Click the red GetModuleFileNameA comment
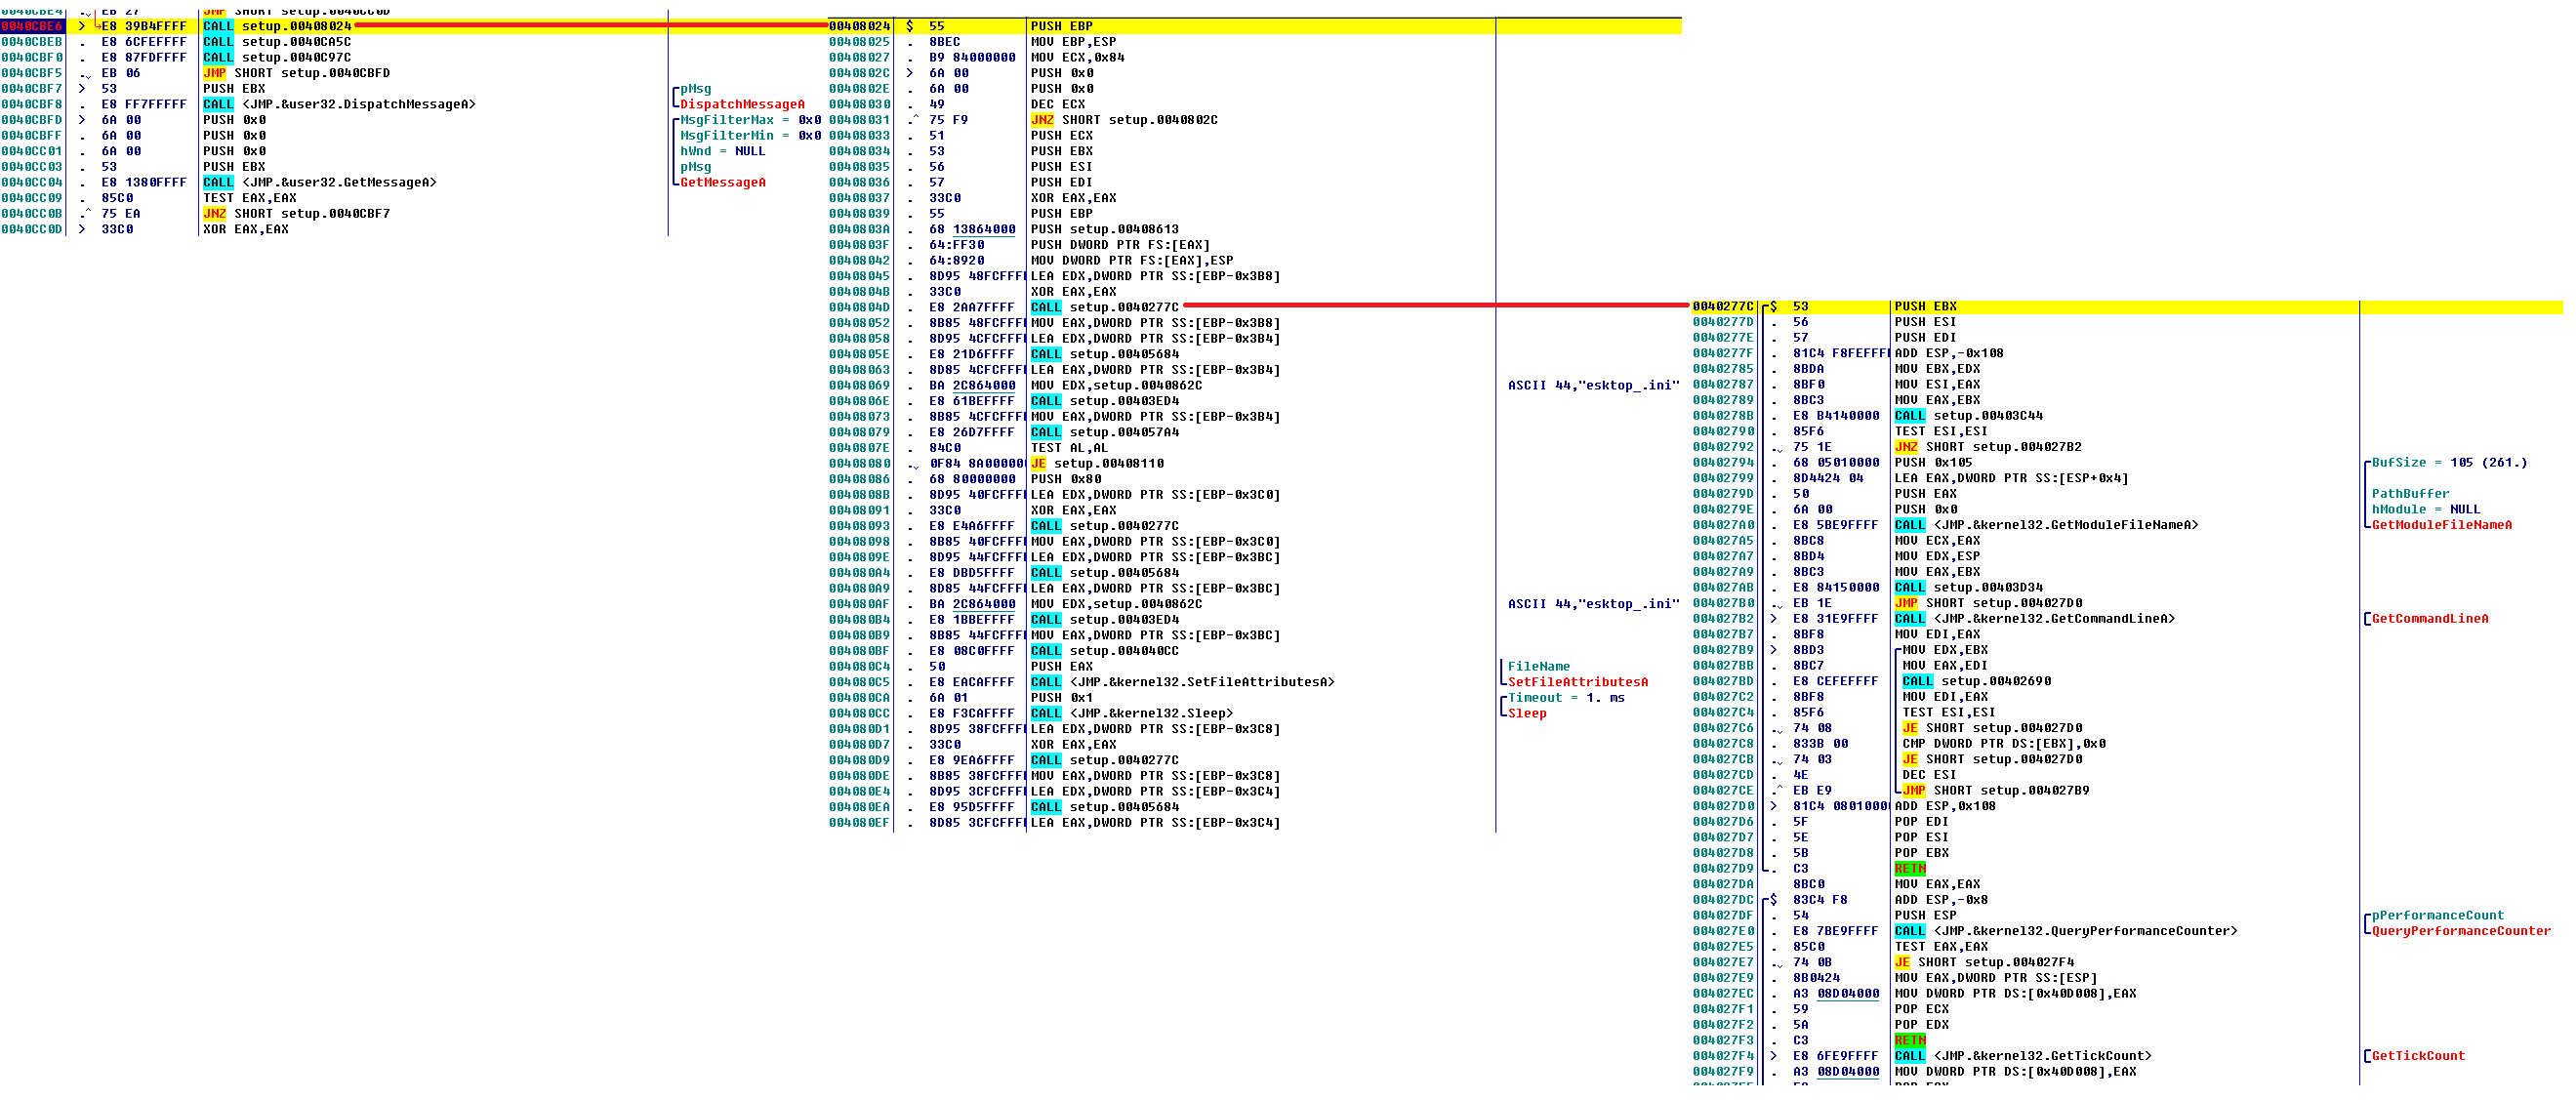The height and width of the screenshot is (1100, 2576). 2441,525
